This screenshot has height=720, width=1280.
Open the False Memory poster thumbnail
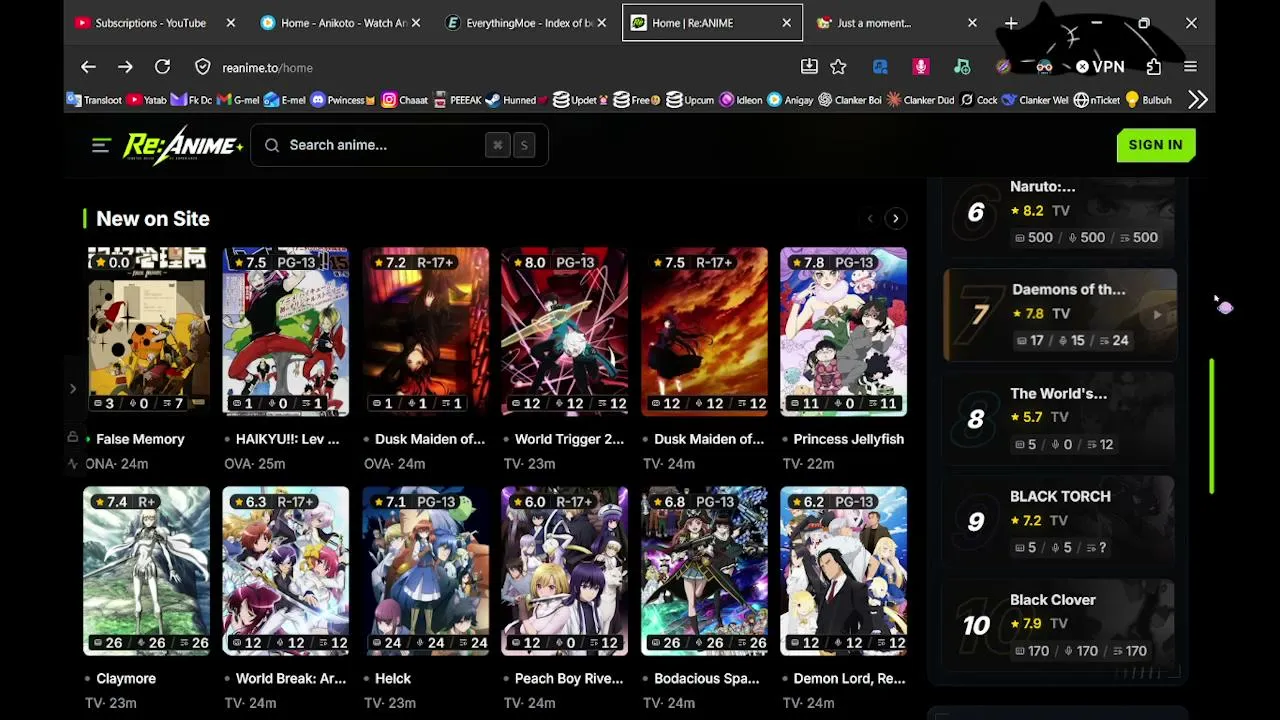[147, 331]
